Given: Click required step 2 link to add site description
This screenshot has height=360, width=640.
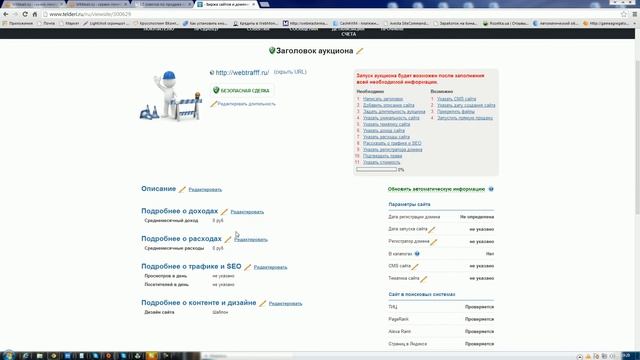Looking at the screenshot, I should pos(389,105).
